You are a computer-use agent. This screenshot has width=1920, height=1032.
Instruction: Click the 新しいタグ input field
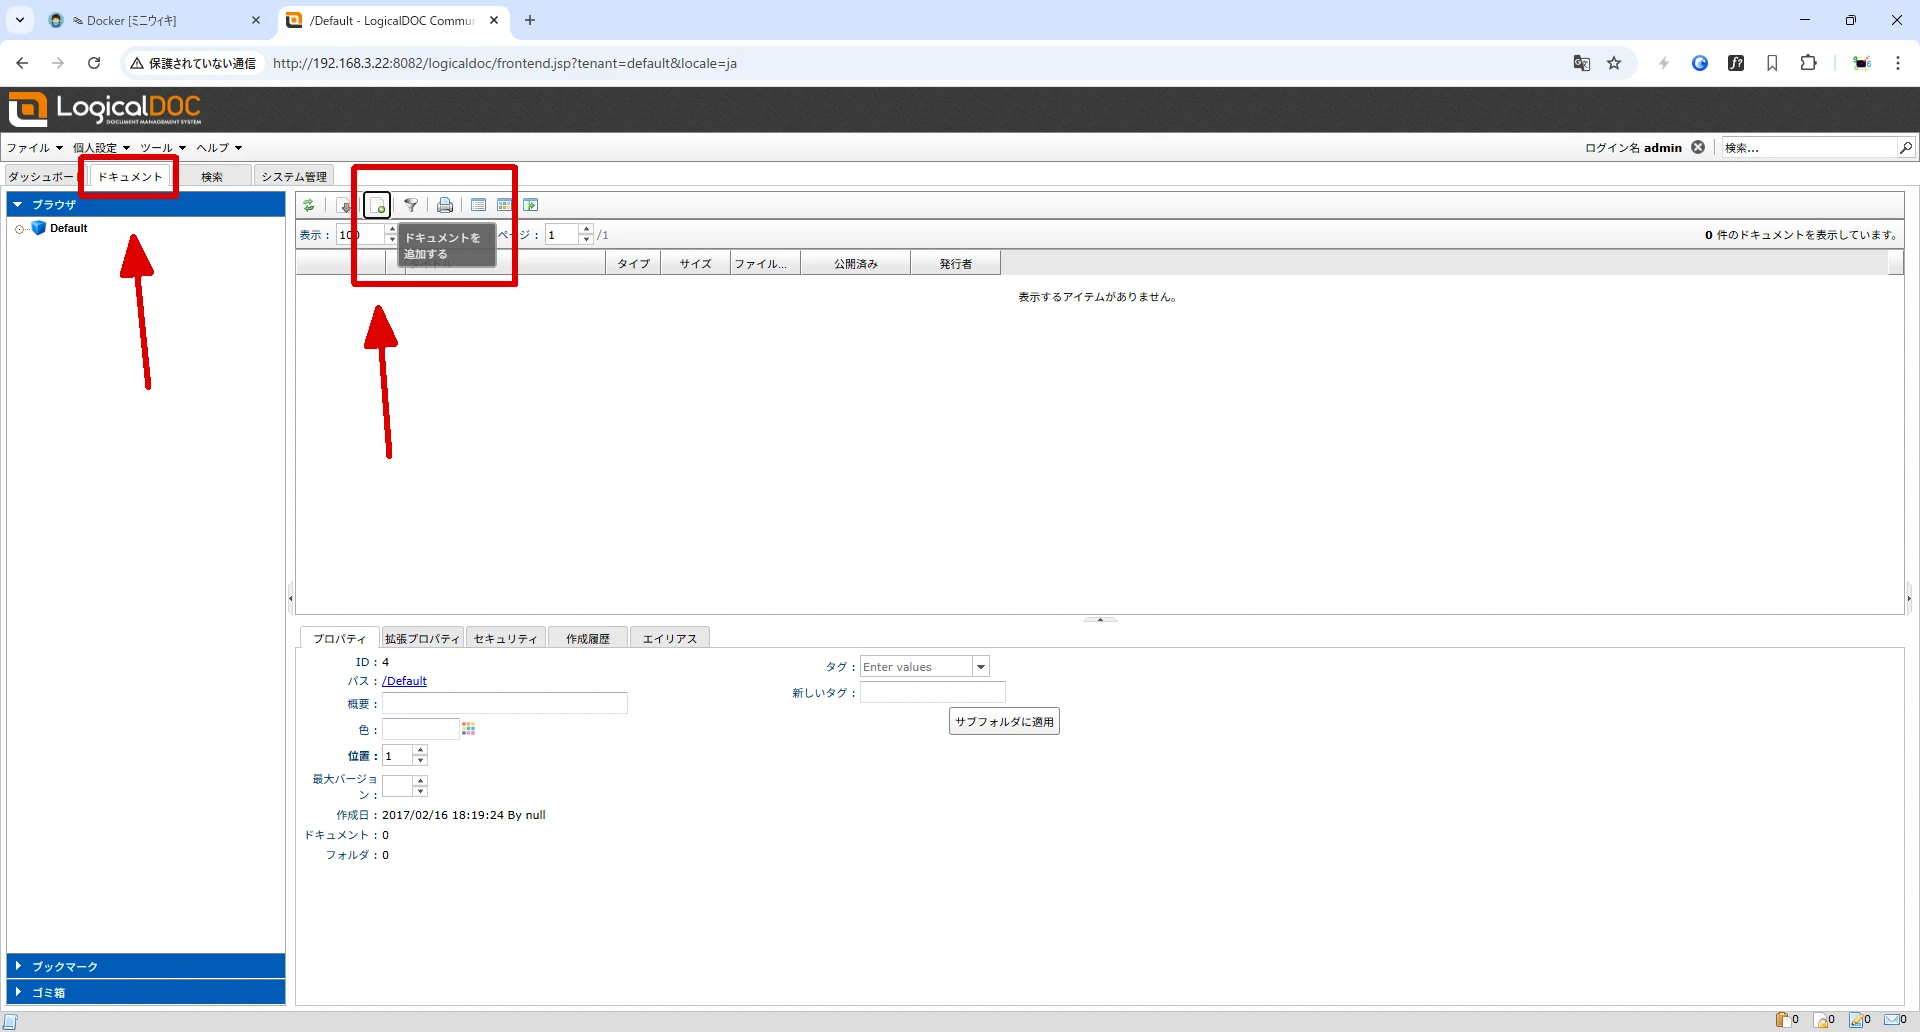pyautogui.click(x=932, y=692)
